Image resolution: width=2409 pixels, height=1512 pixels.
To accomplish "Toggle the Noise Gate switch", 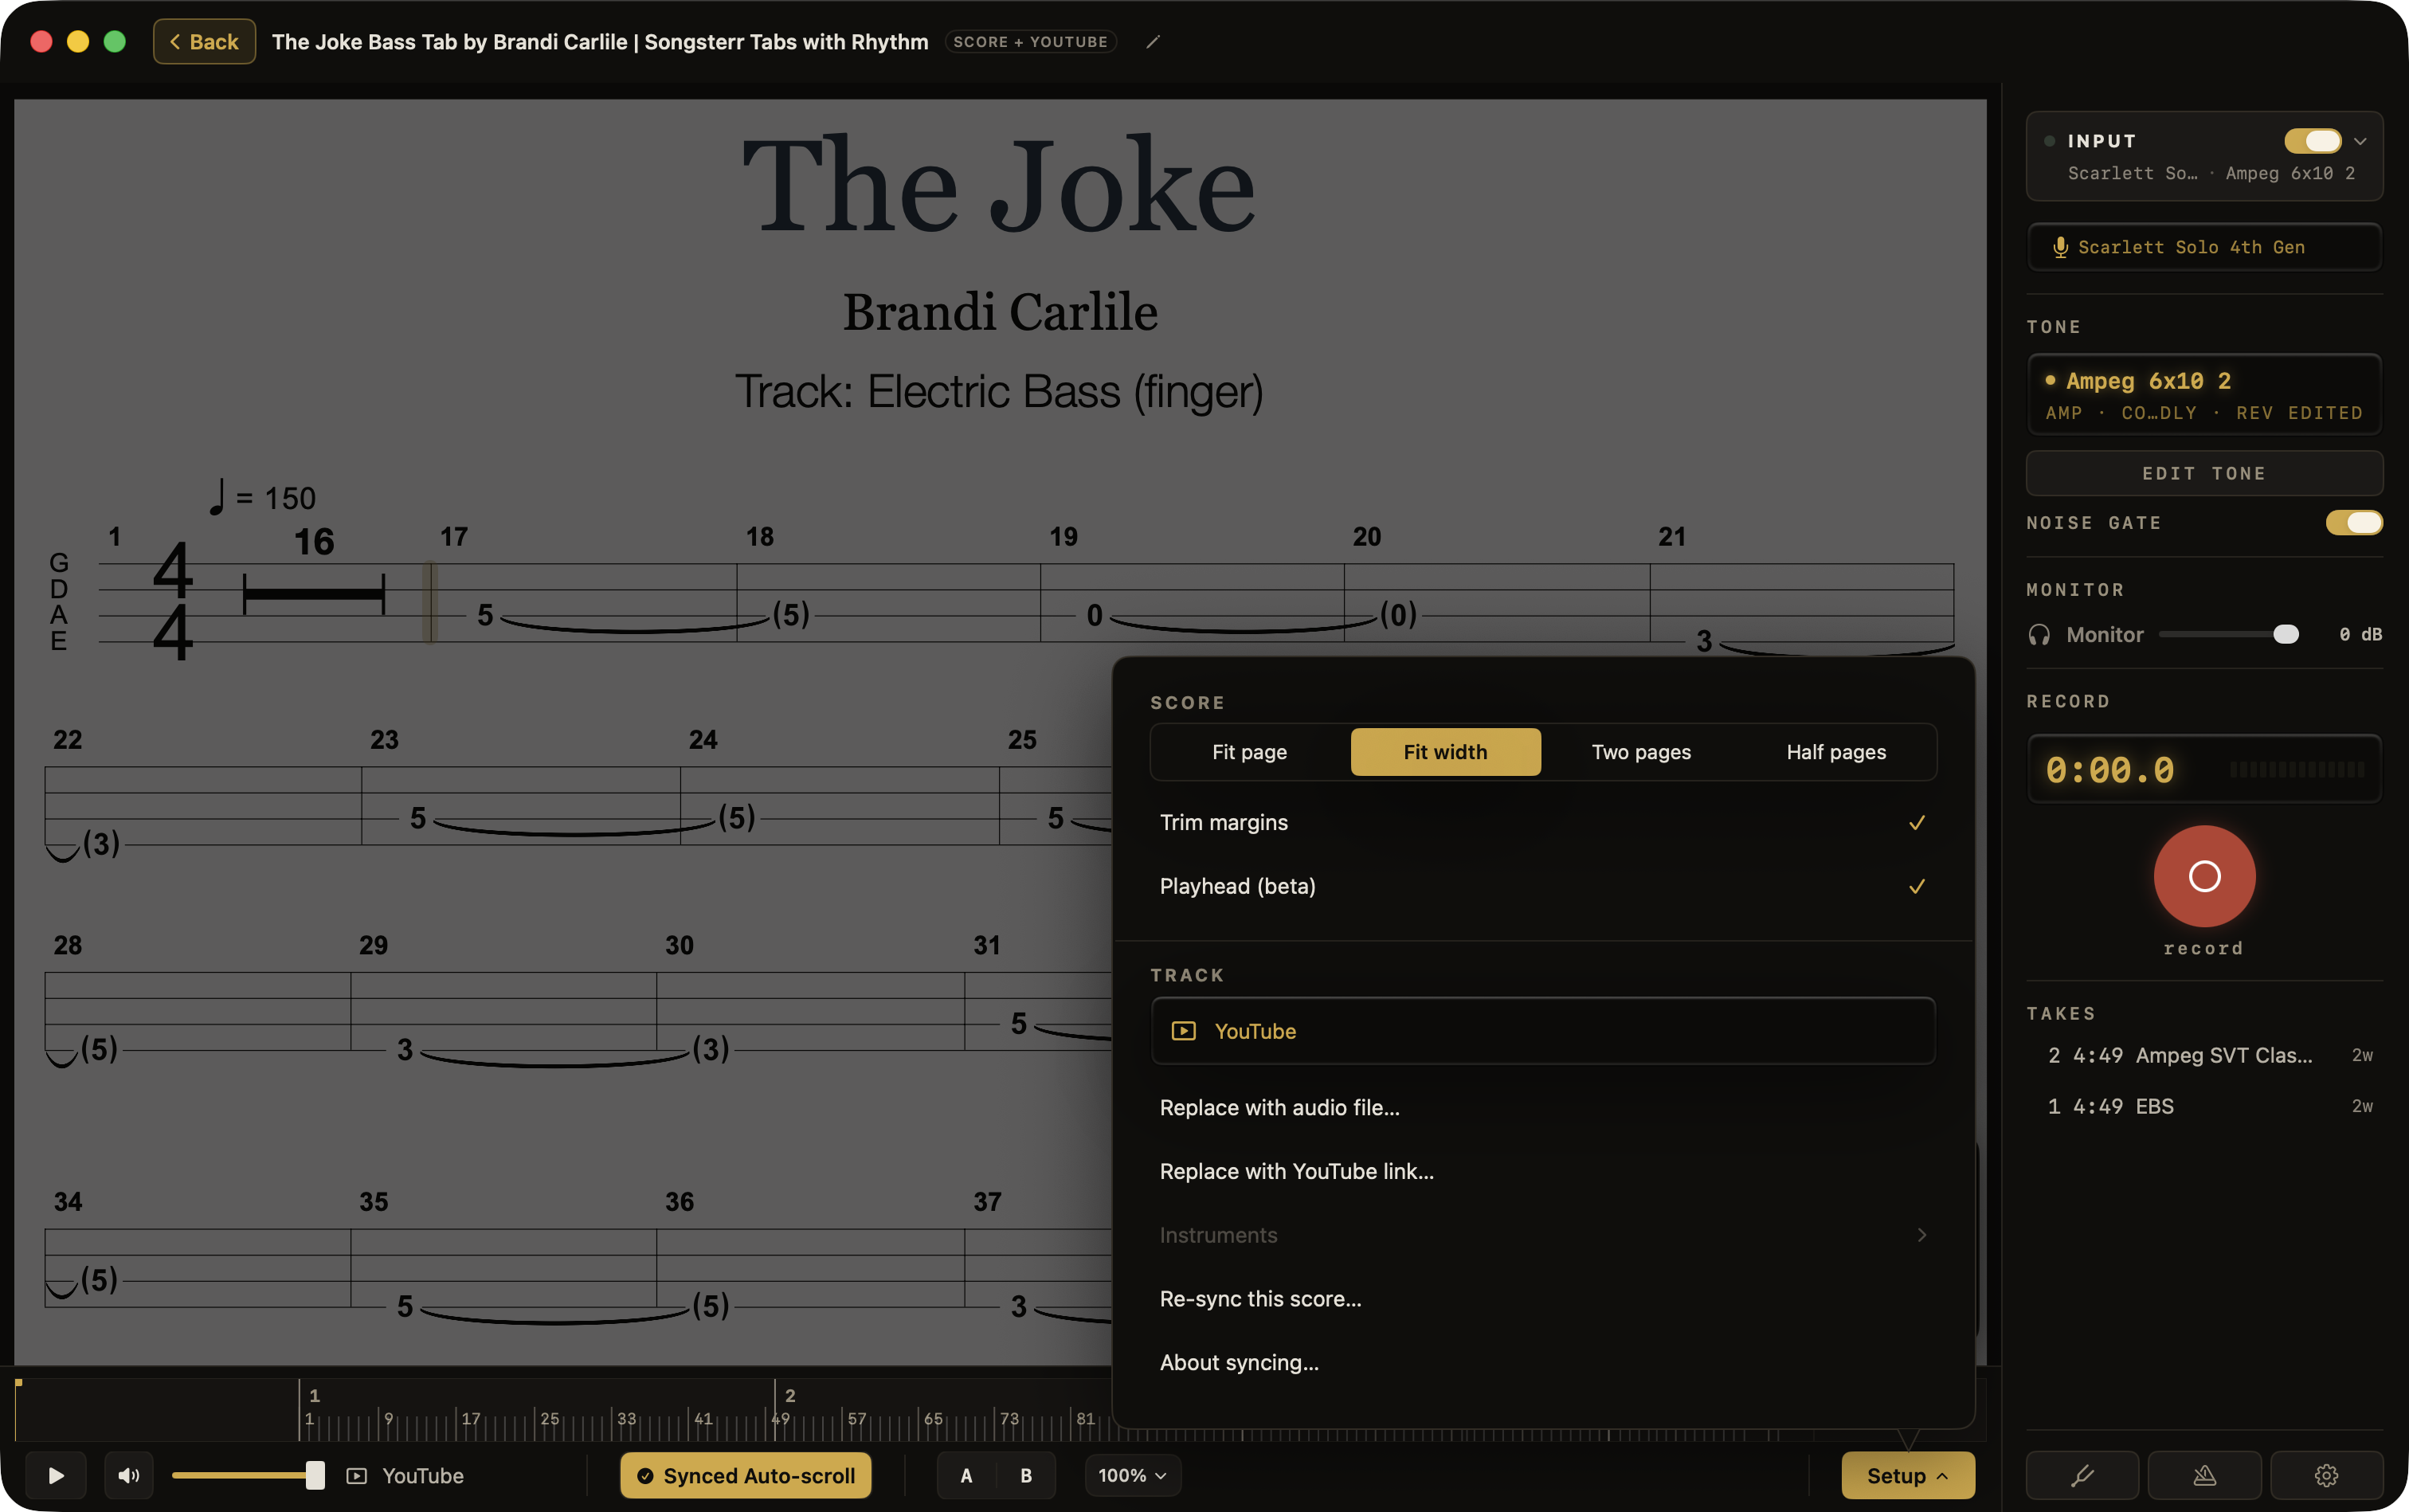I will pyautogui.click(x=2354, y=523).
